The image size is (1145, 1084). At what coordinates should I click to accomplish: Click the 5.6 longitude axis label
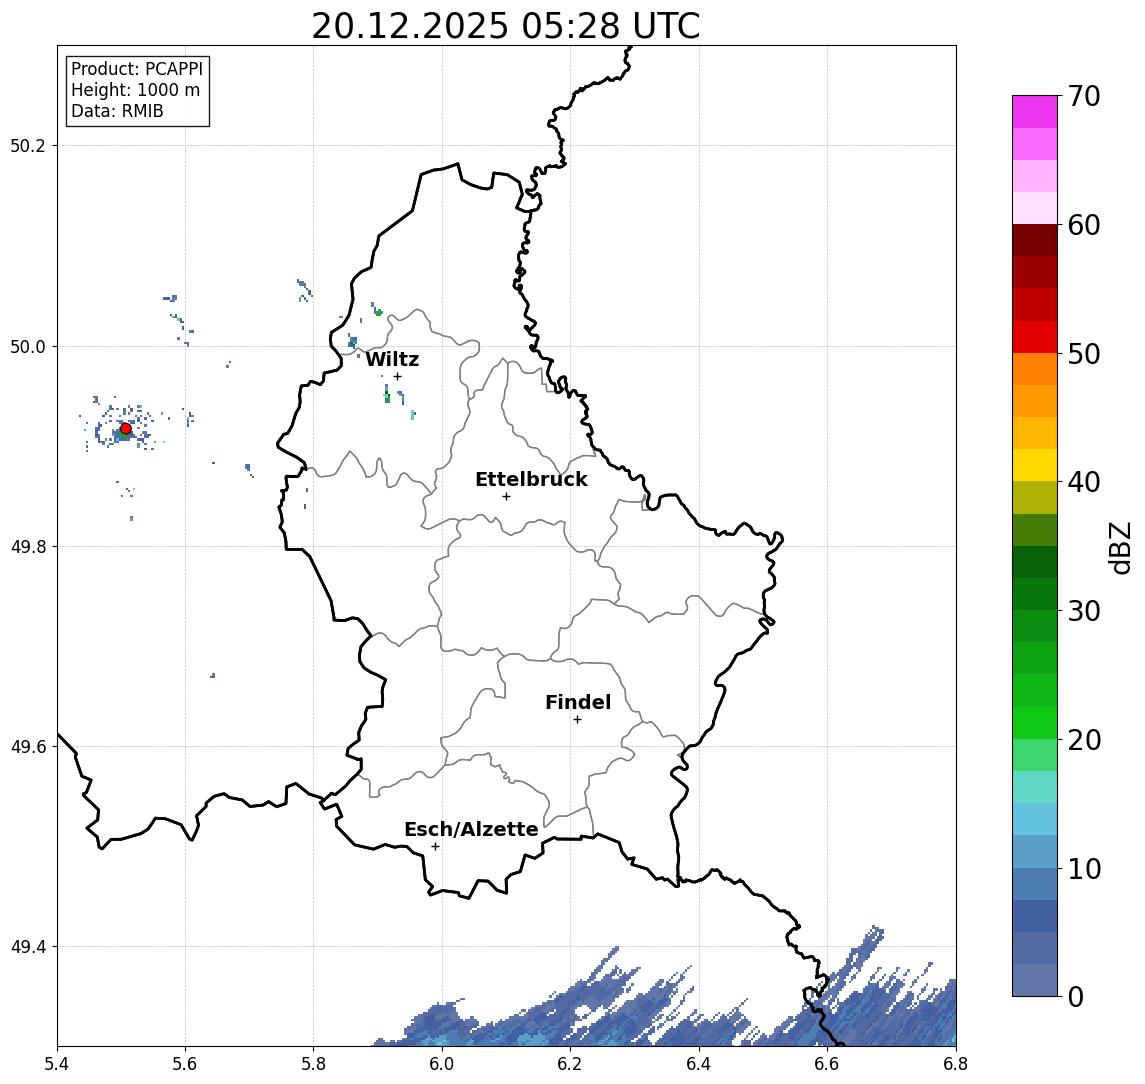pyautogui.click(x=185, y=1064)
